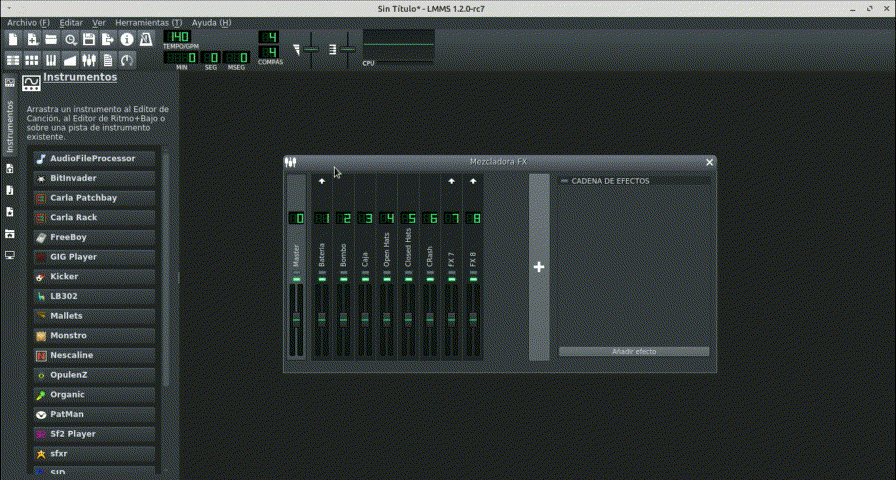Image resolution: width=896 pixels, height=480 pixels.
Task: Select the Carla Patchbay instrument
Action: tap(94, 198)
